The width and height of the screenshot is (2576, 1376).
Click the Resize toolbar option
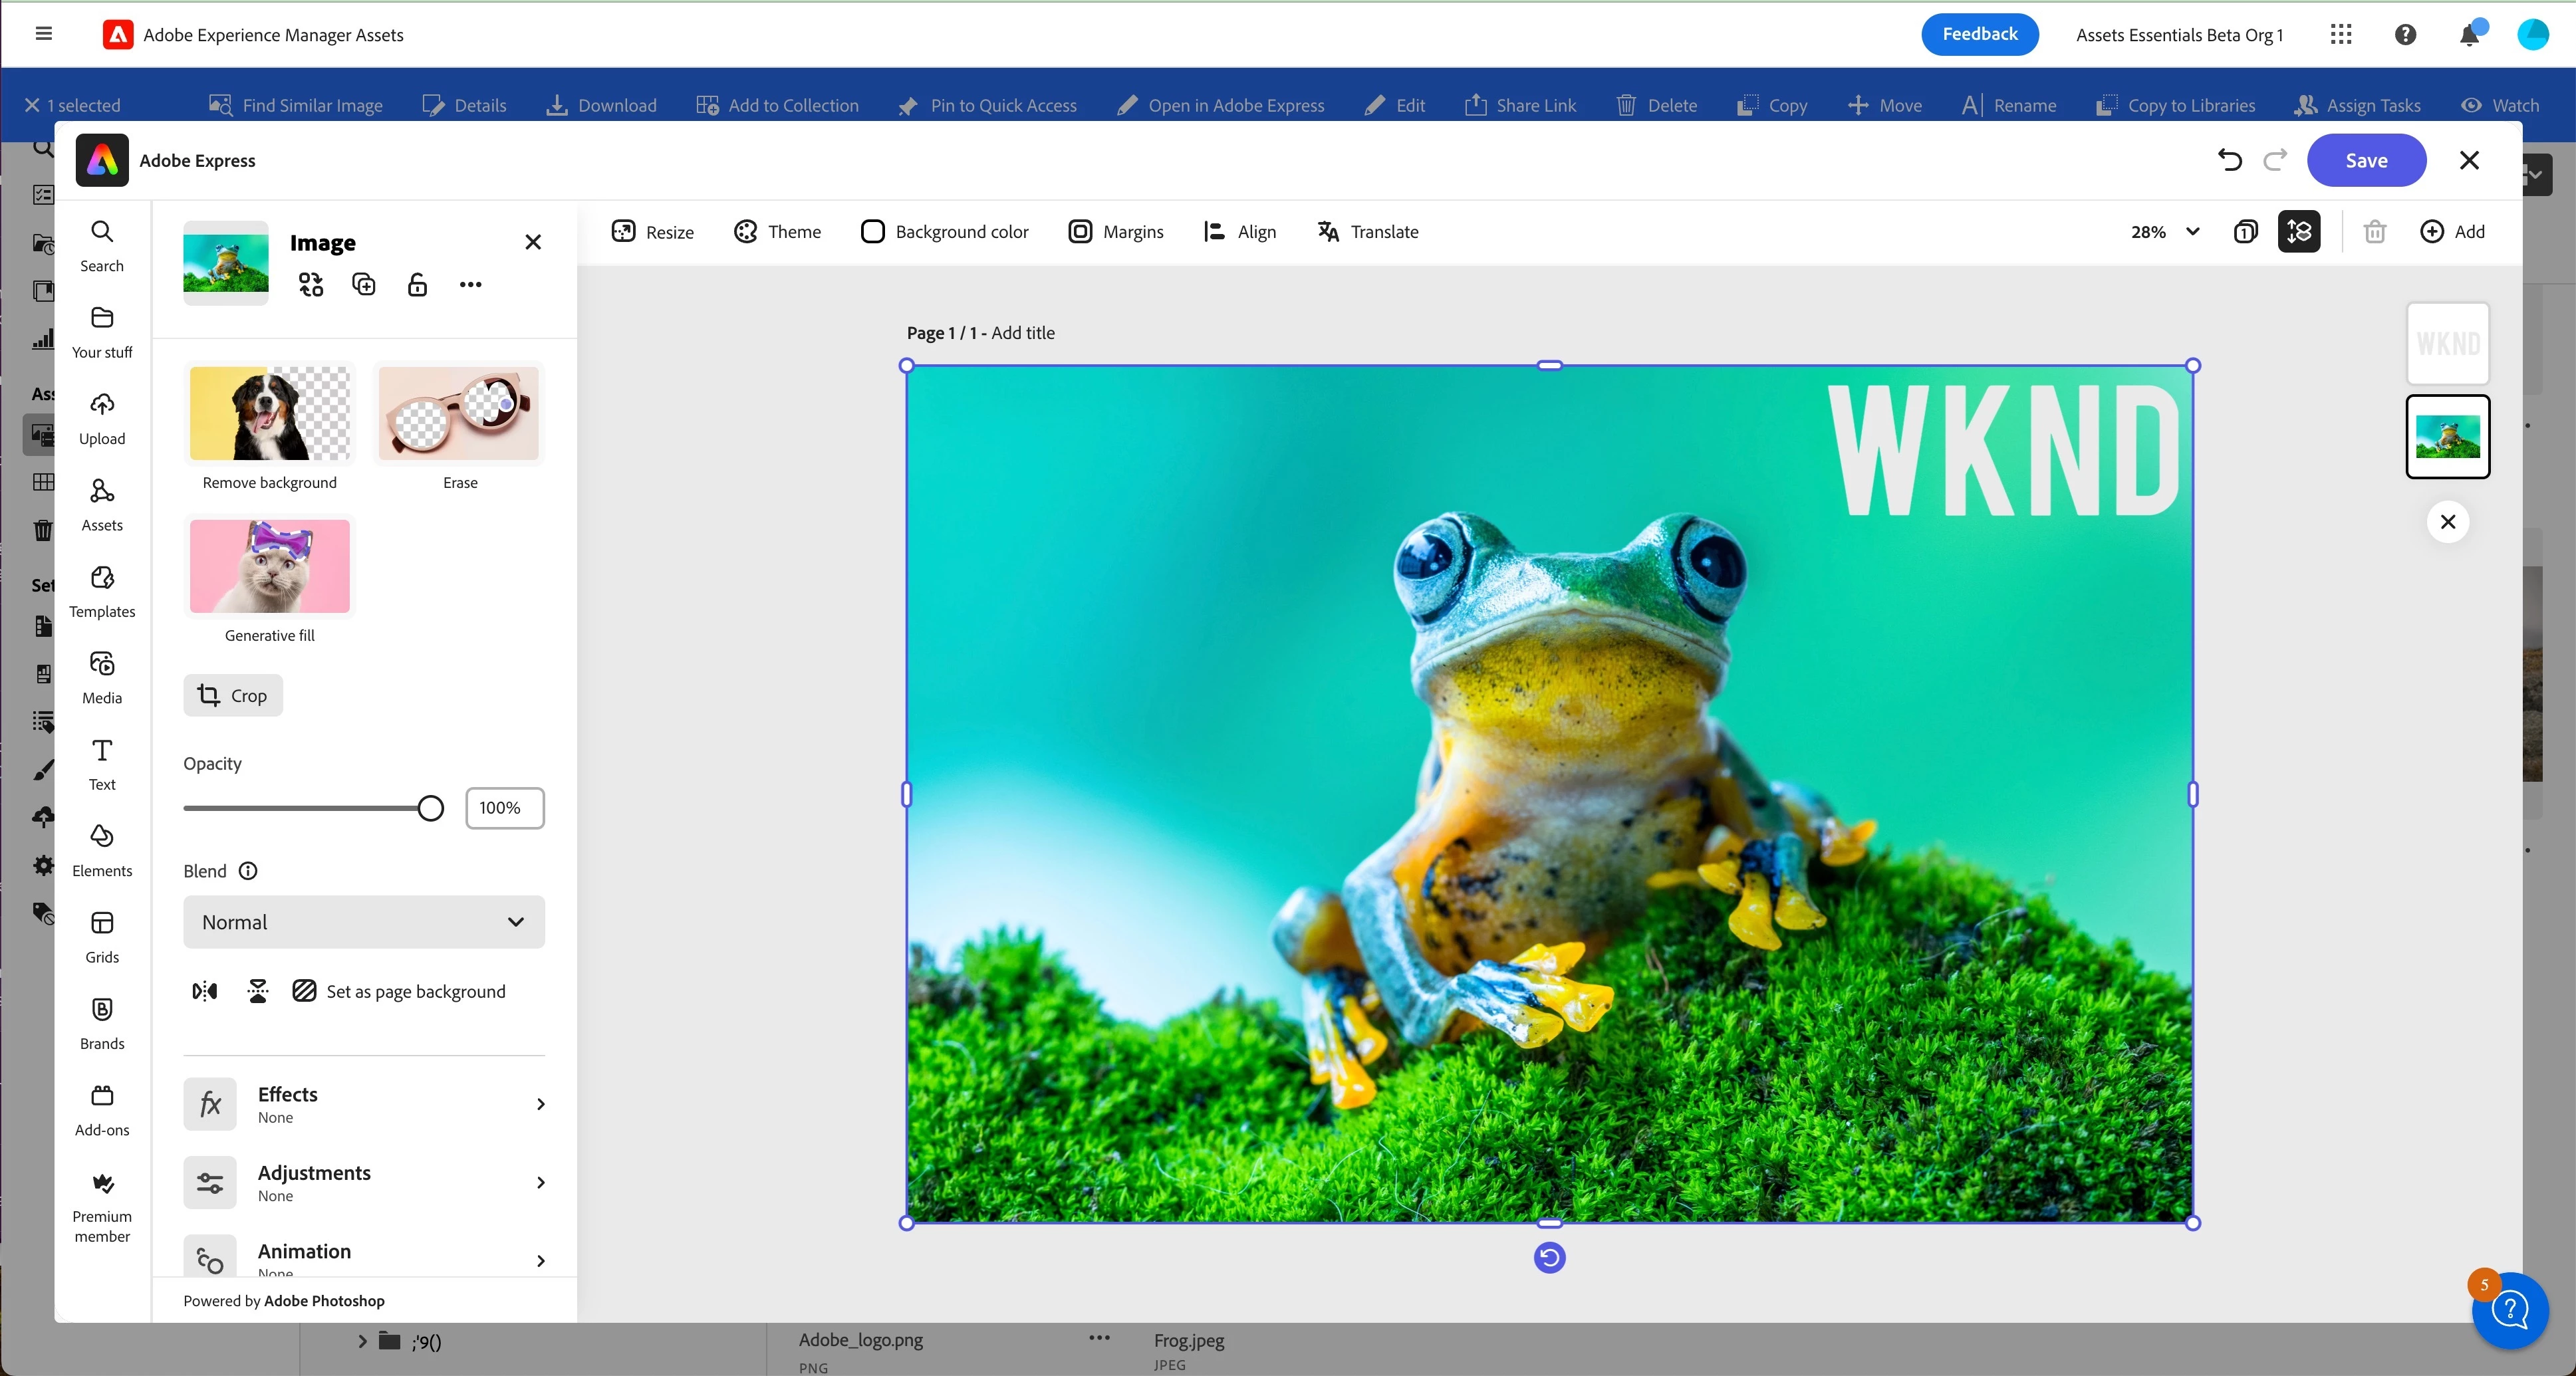(653, 232)
